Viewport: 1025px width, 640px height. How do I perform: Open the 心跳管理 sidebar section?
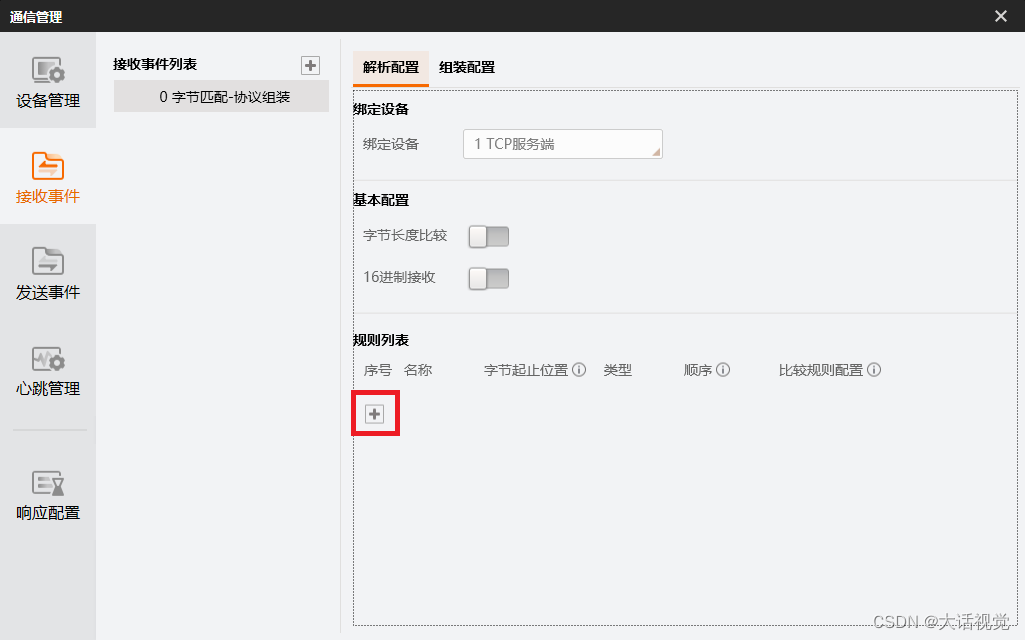point(48,369)
